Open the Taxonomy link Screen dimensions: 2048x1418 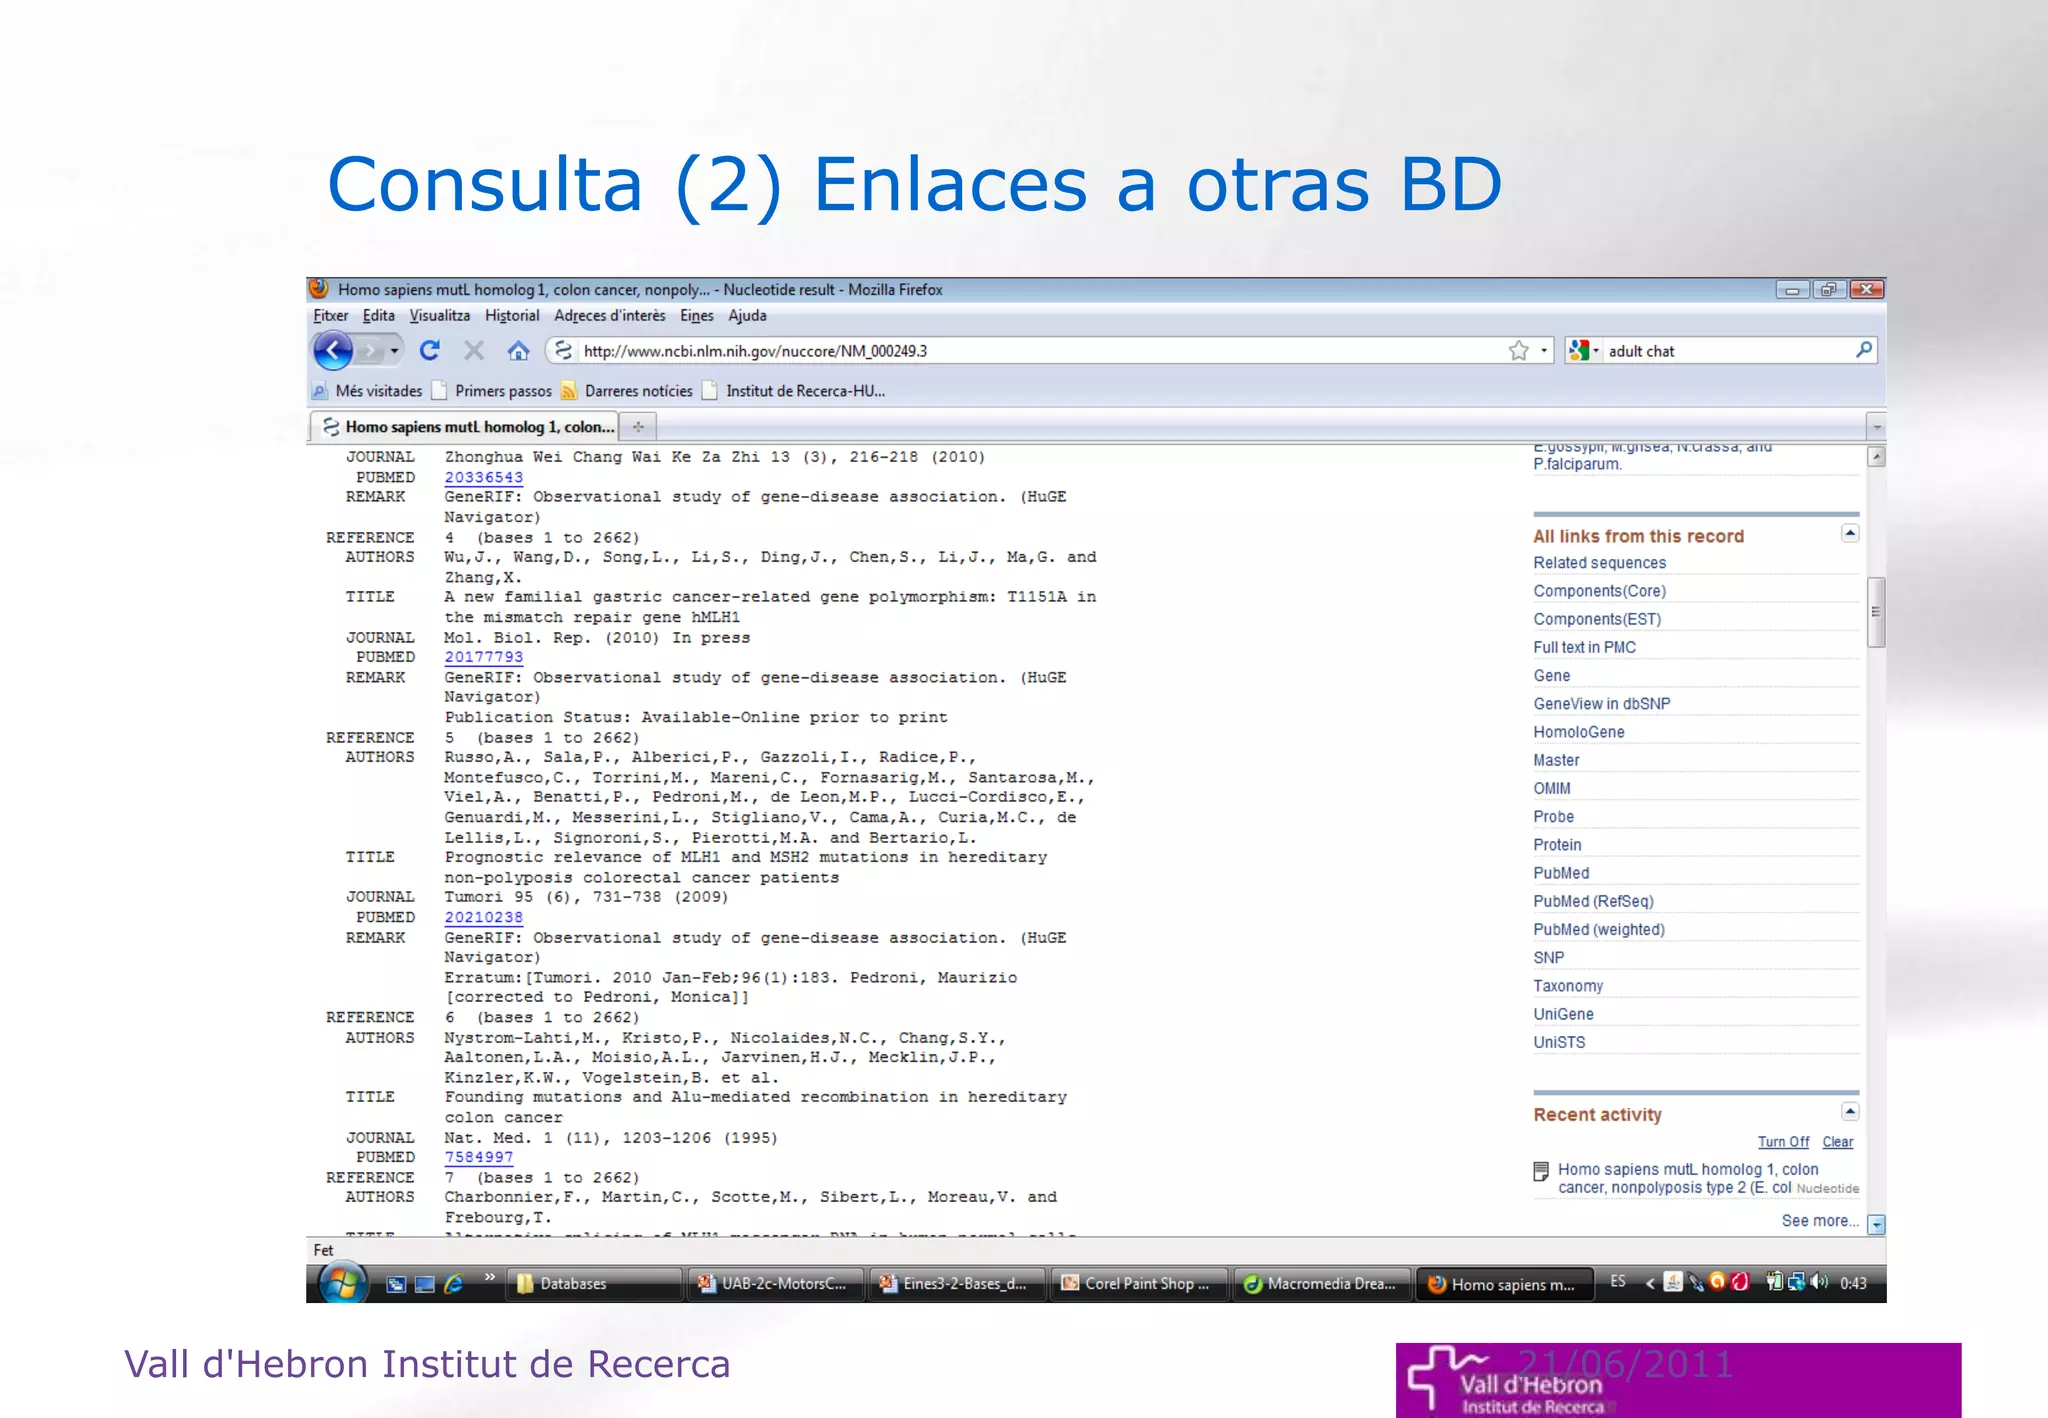(1568, 986)
